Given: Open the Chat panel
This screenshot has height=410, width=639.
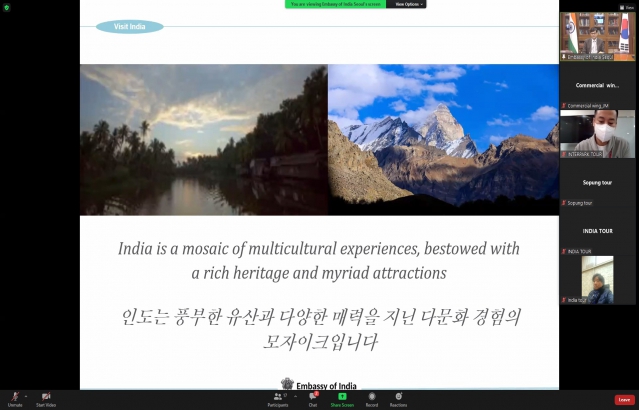Looking at the screenshot, I should pyautogui.click(x=313, y=397).
